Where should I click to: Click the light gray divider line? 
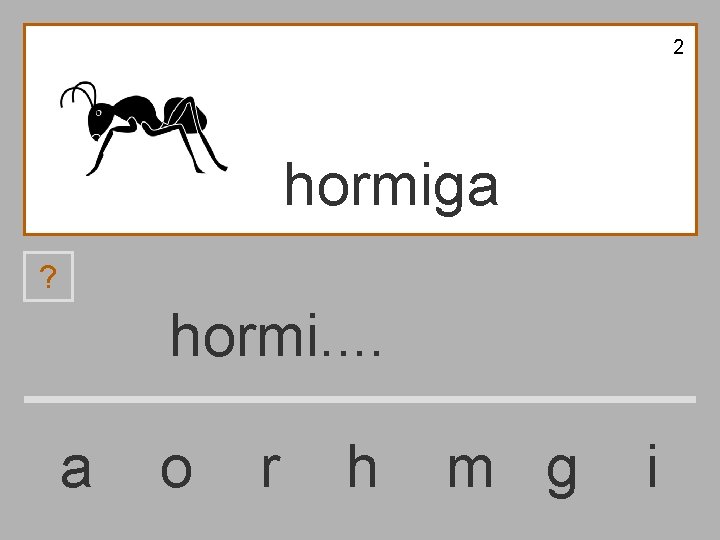(x=360, y=399)
